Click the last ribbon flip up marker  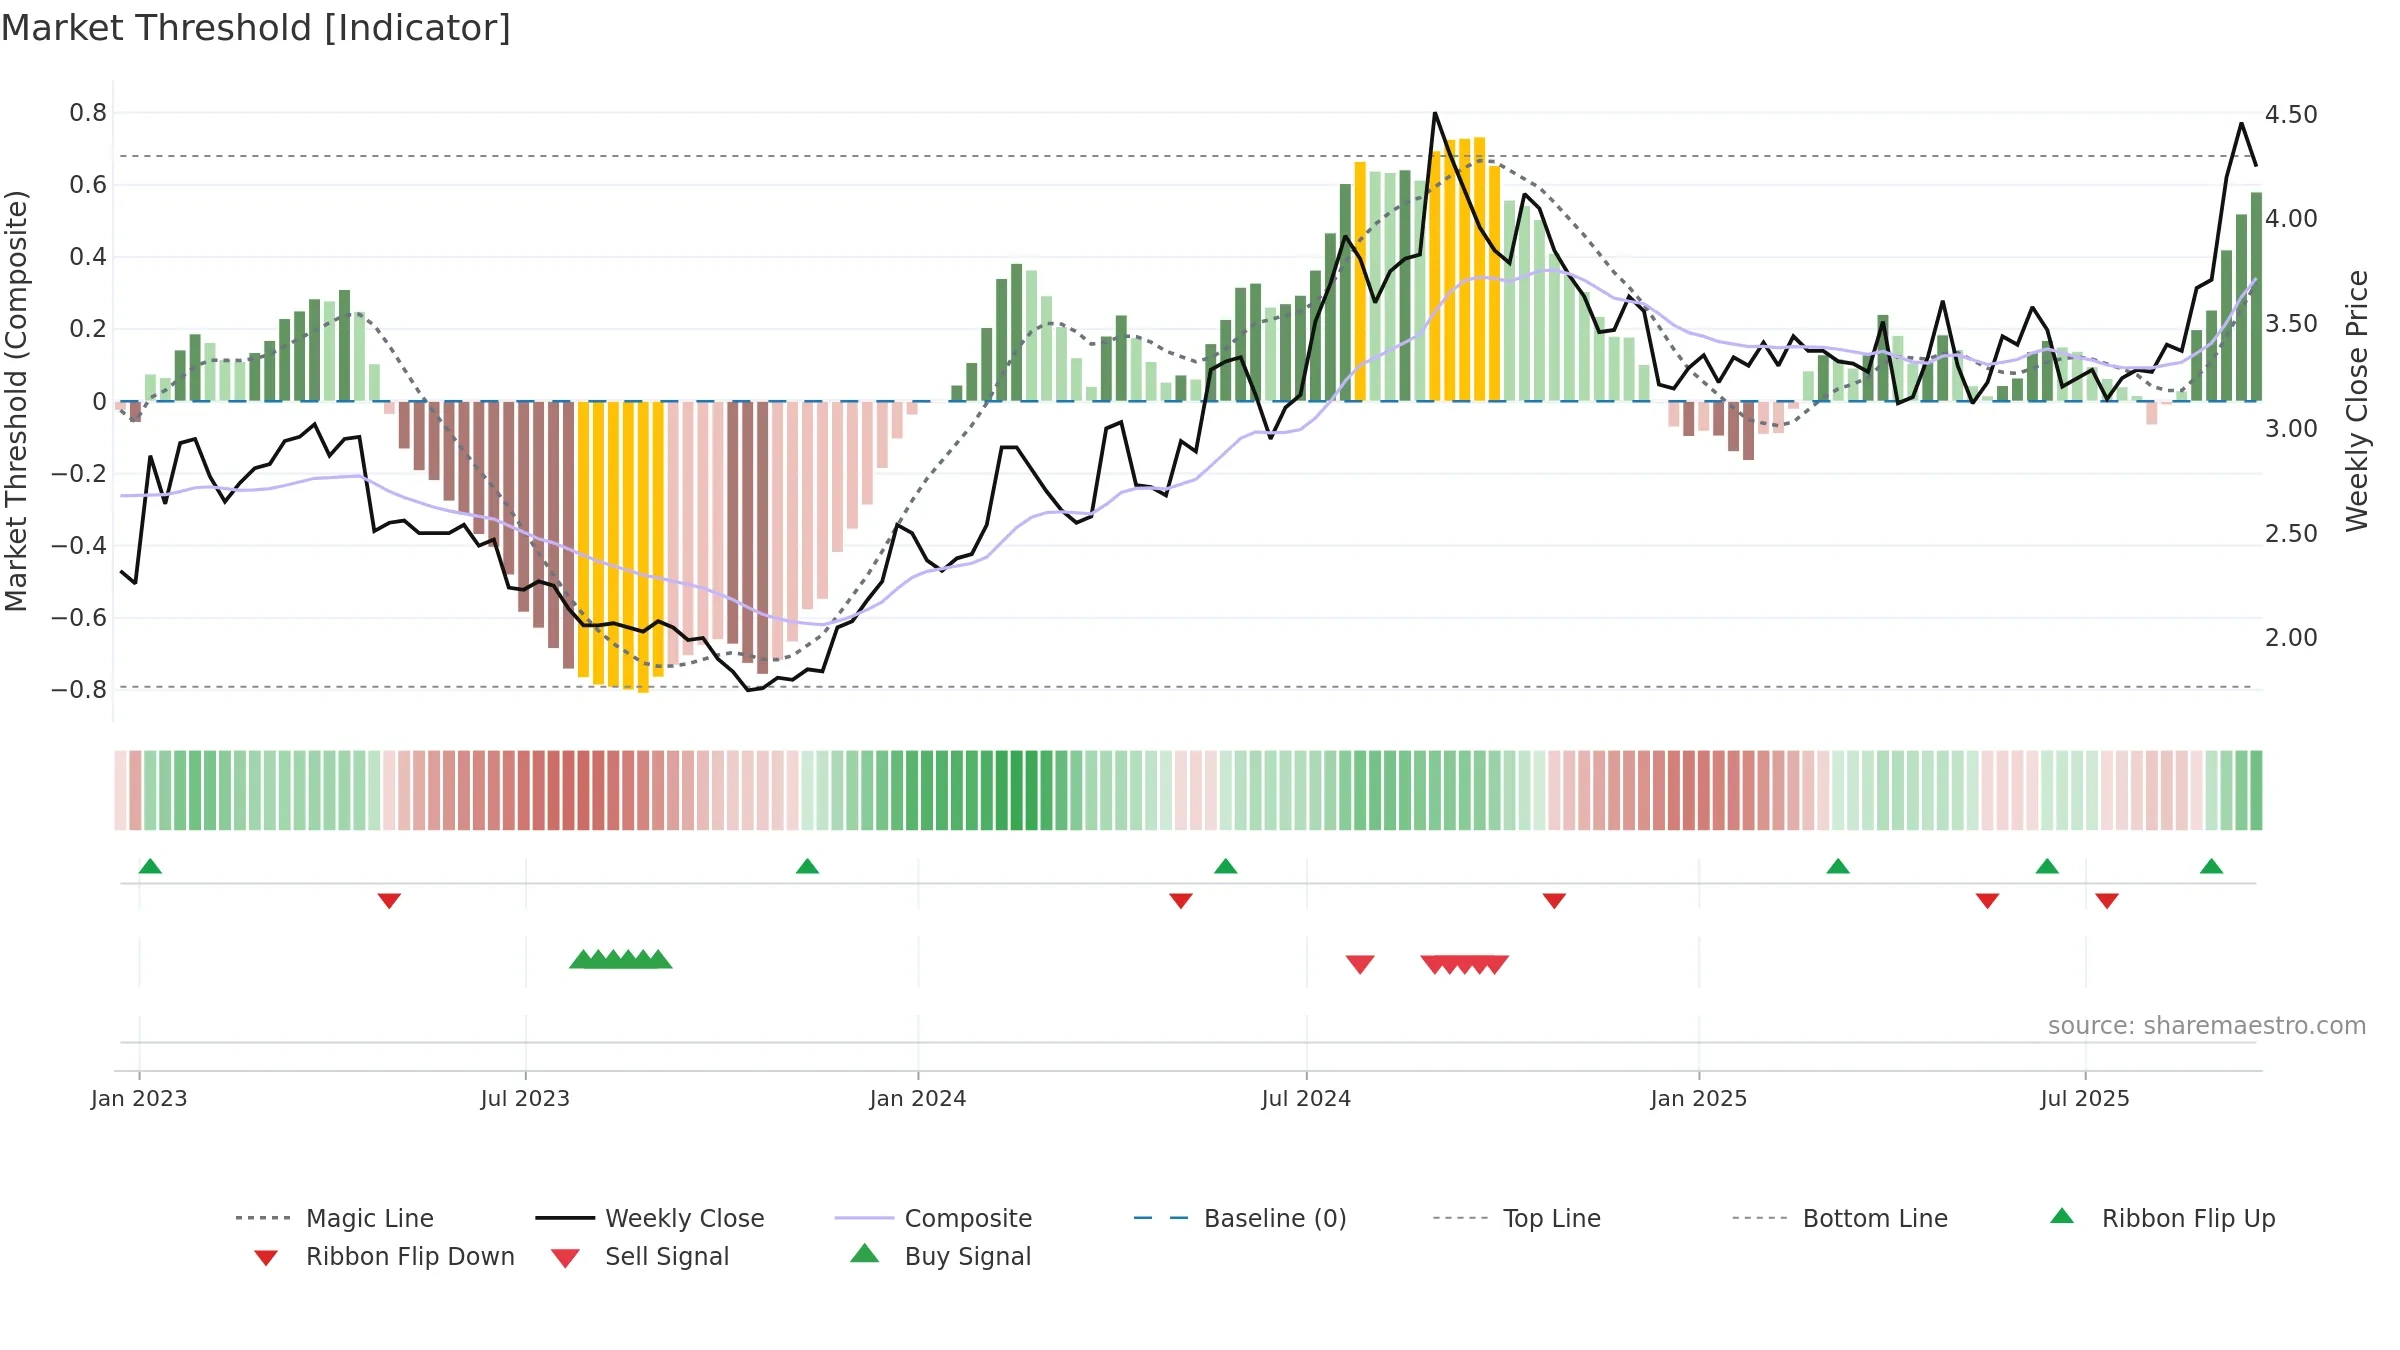click(x=2211, y=866)
